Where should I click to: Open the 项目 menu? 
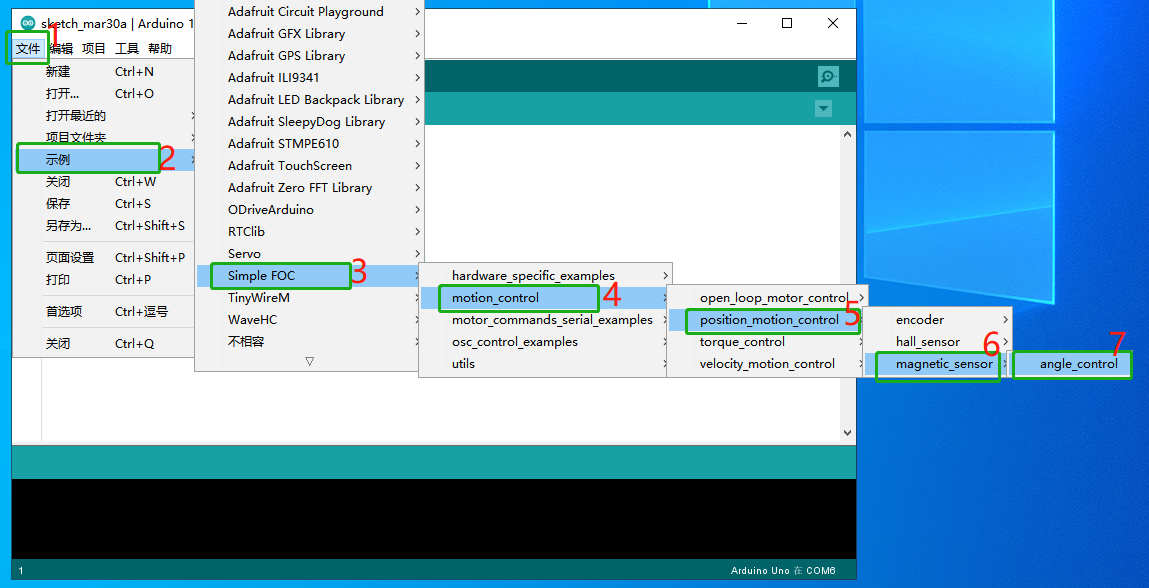tap(94, 48)
